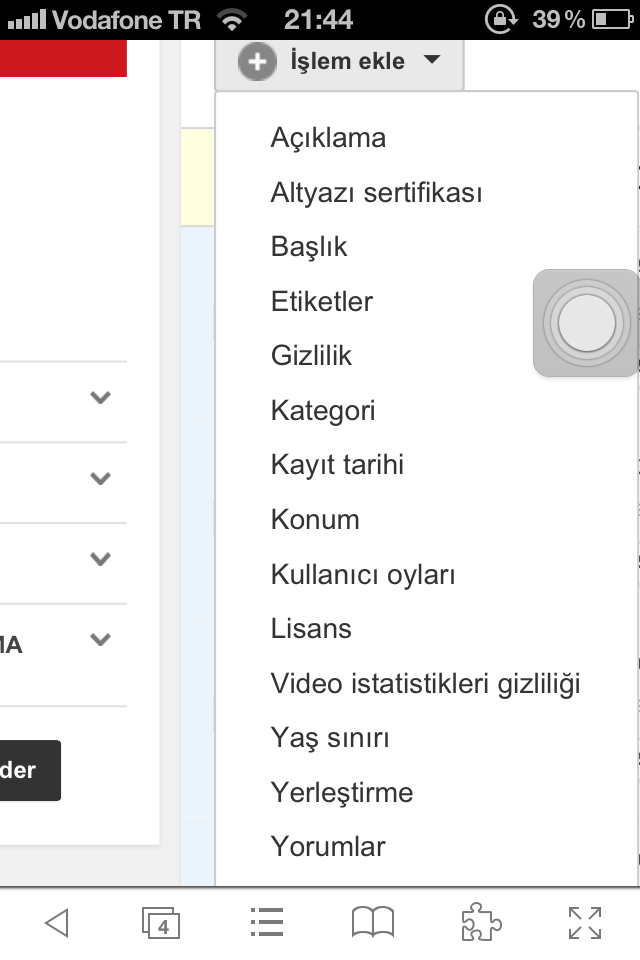Open the bookmarks book icon
The image size is (640, 960).
[372, 923]
